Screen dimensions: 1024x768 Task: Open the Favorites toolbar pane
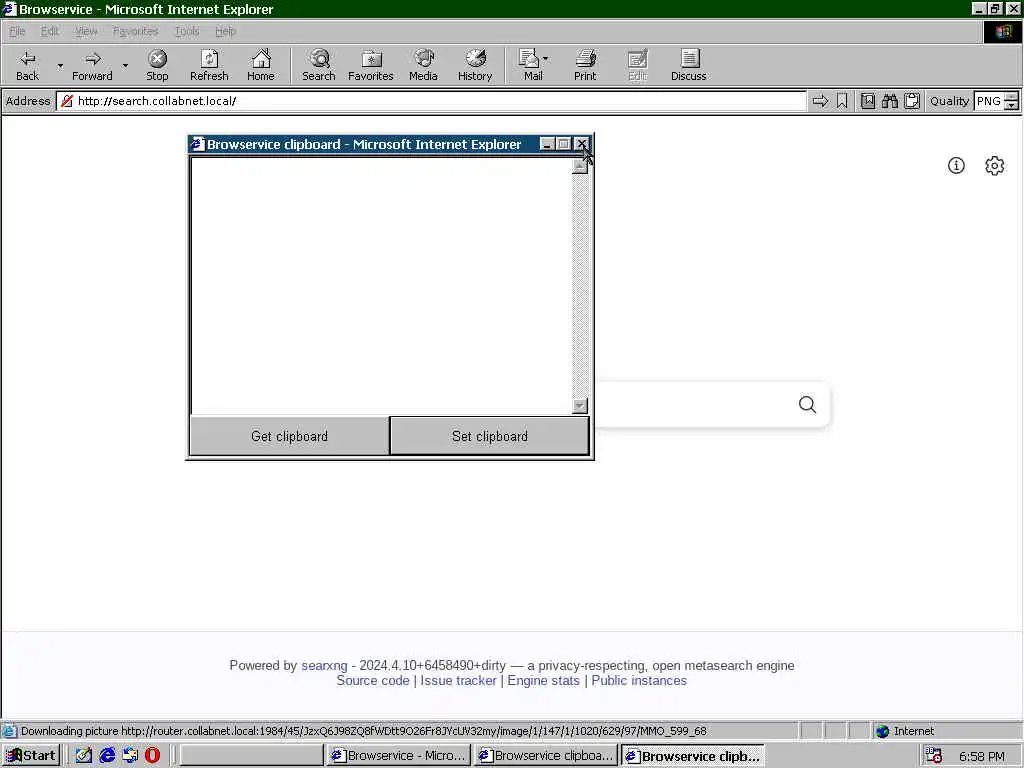[371, 65]
